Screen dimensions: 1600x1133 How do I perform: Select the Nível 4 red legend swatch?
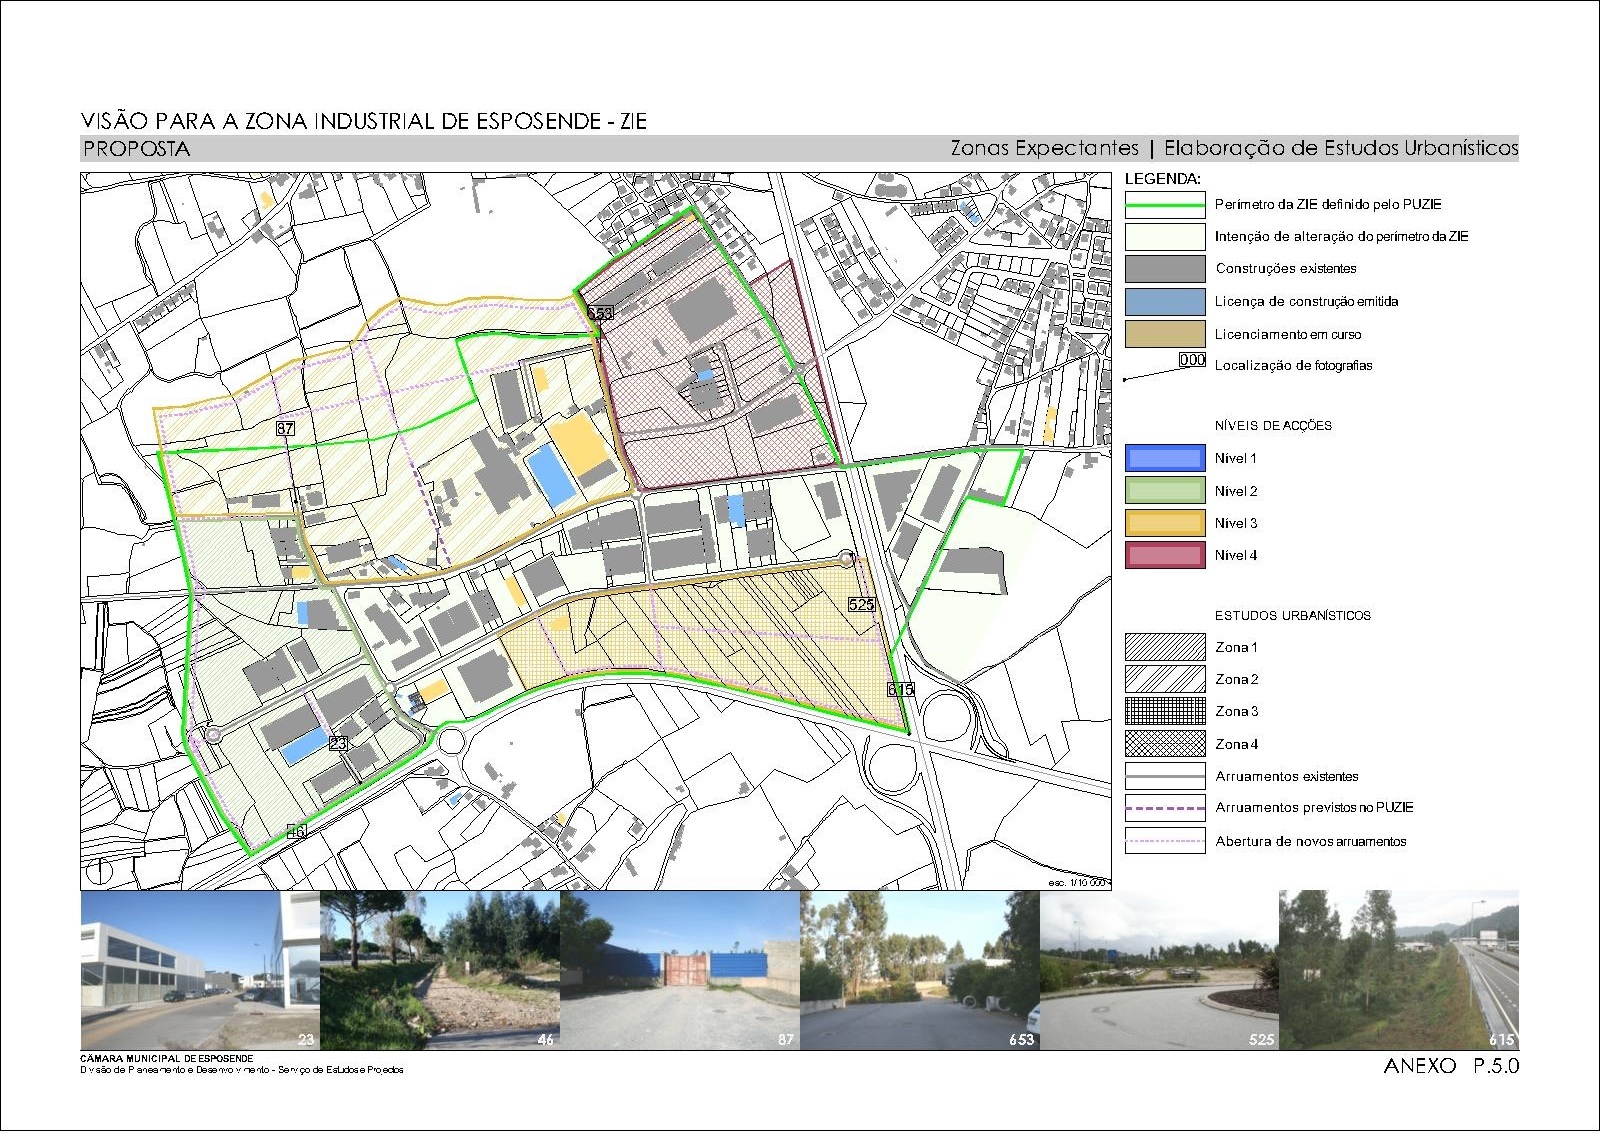(1165, 555)
